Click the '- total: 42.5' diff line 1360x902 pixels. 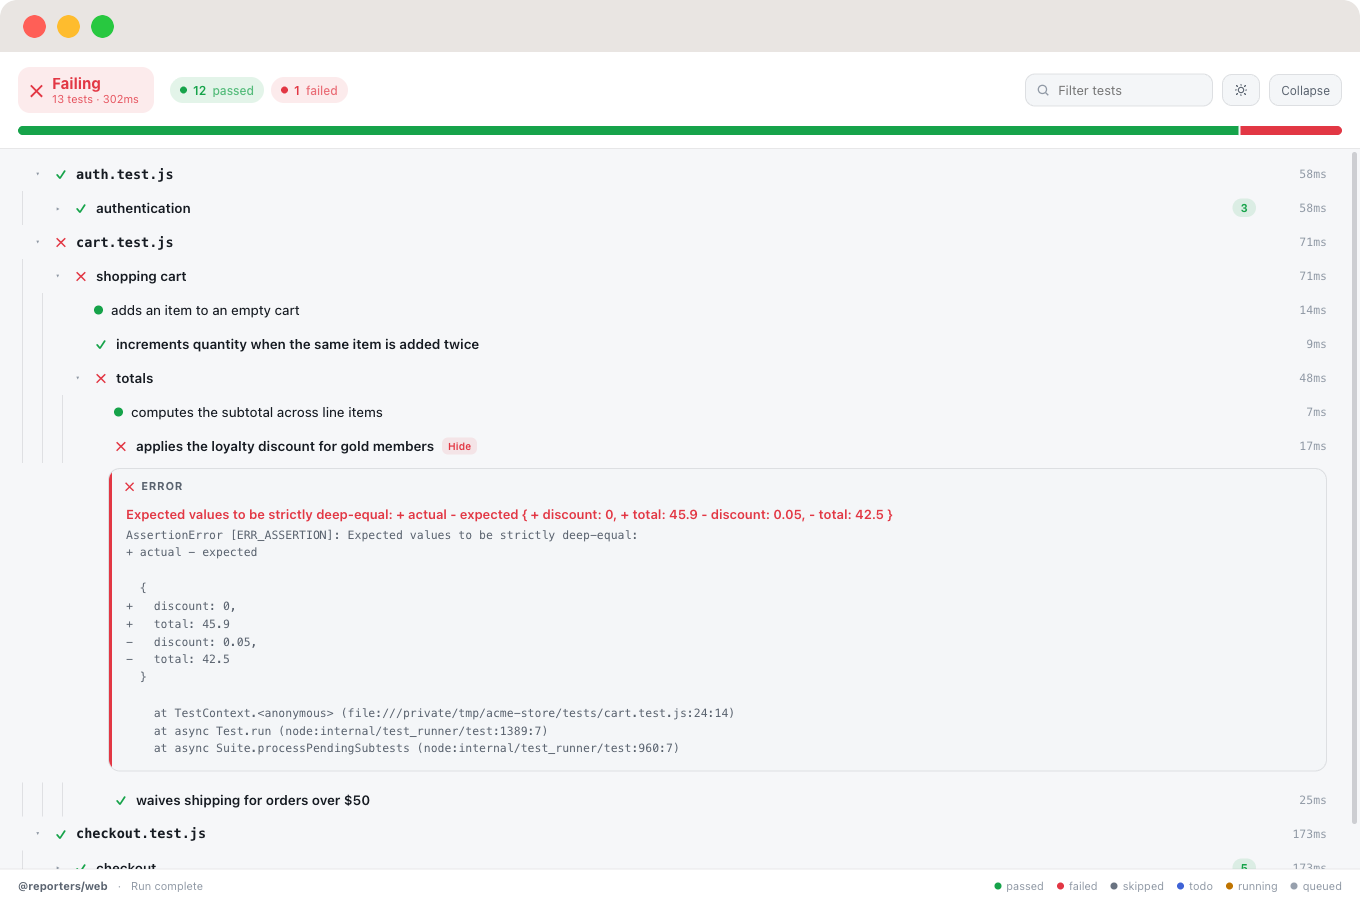(178, 659)
